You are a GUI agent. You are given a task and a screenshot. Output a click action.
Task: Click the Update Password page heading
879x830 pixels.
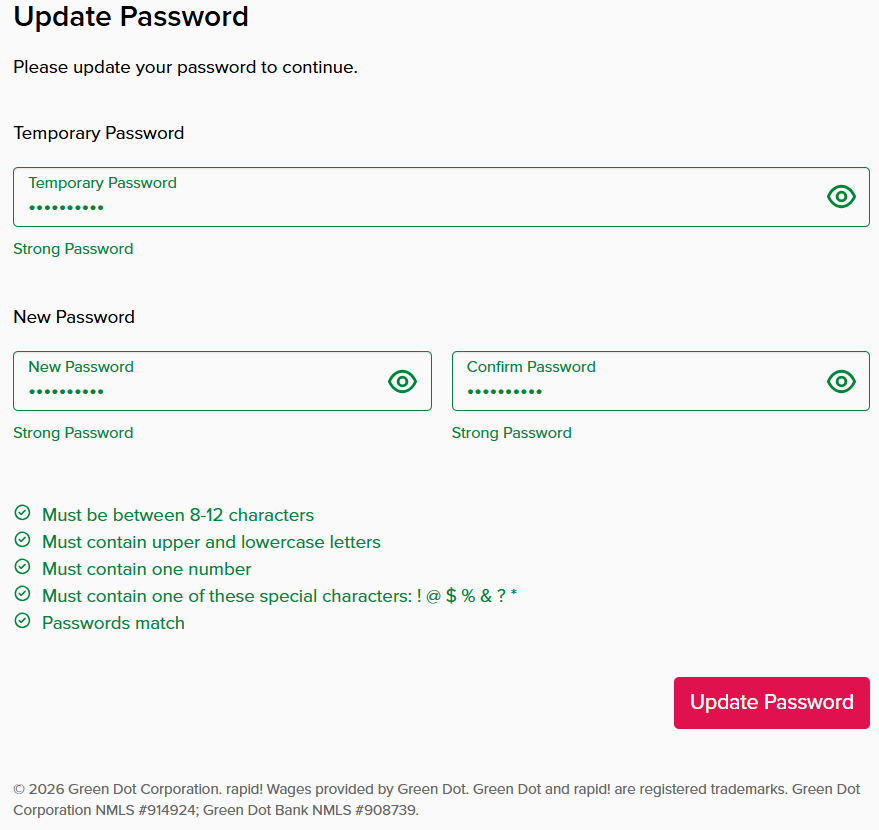pos(131,16)
